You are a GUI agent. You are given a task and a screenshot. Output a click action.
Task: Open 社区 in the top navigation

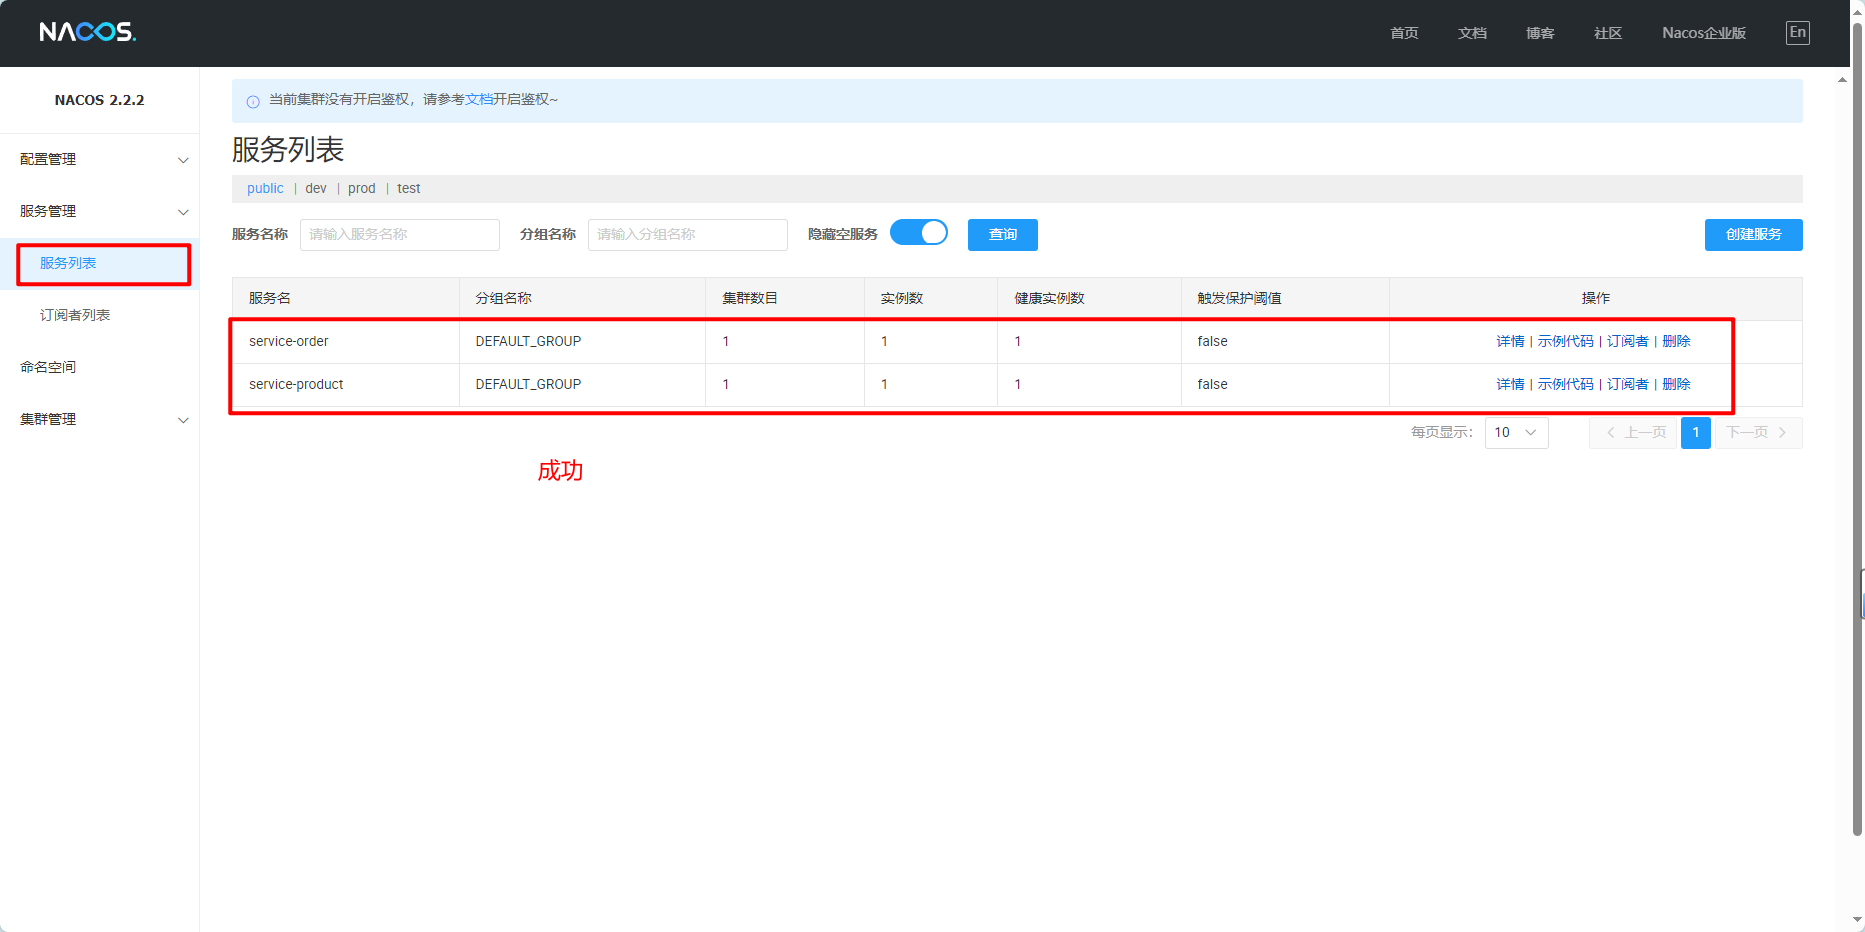[x=1608, y=33]
